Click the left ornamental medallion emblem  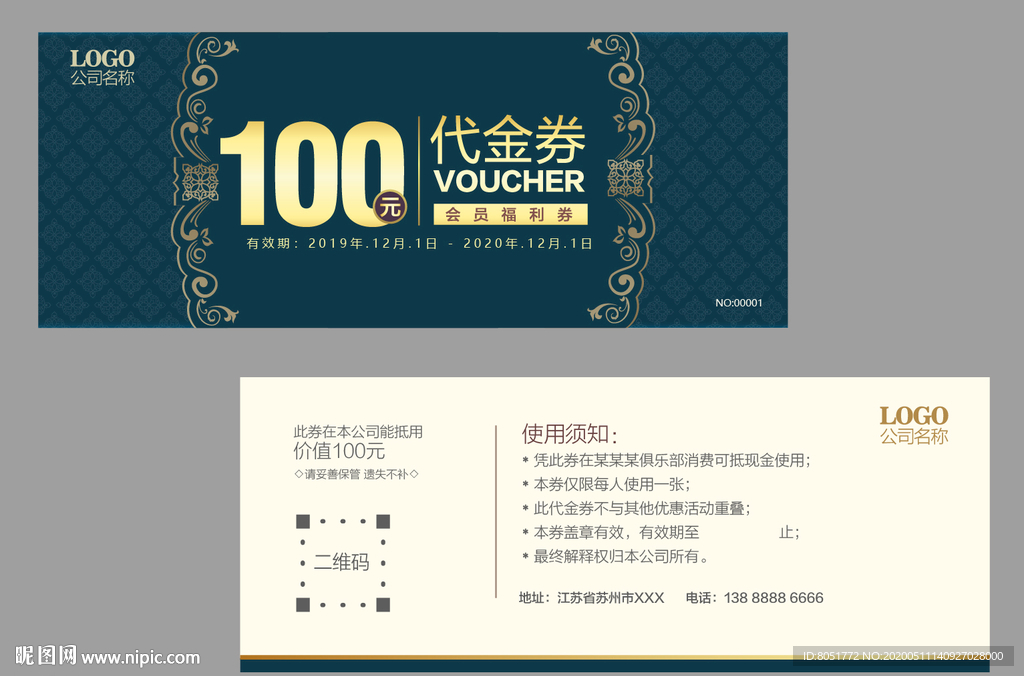click(200, 182)
